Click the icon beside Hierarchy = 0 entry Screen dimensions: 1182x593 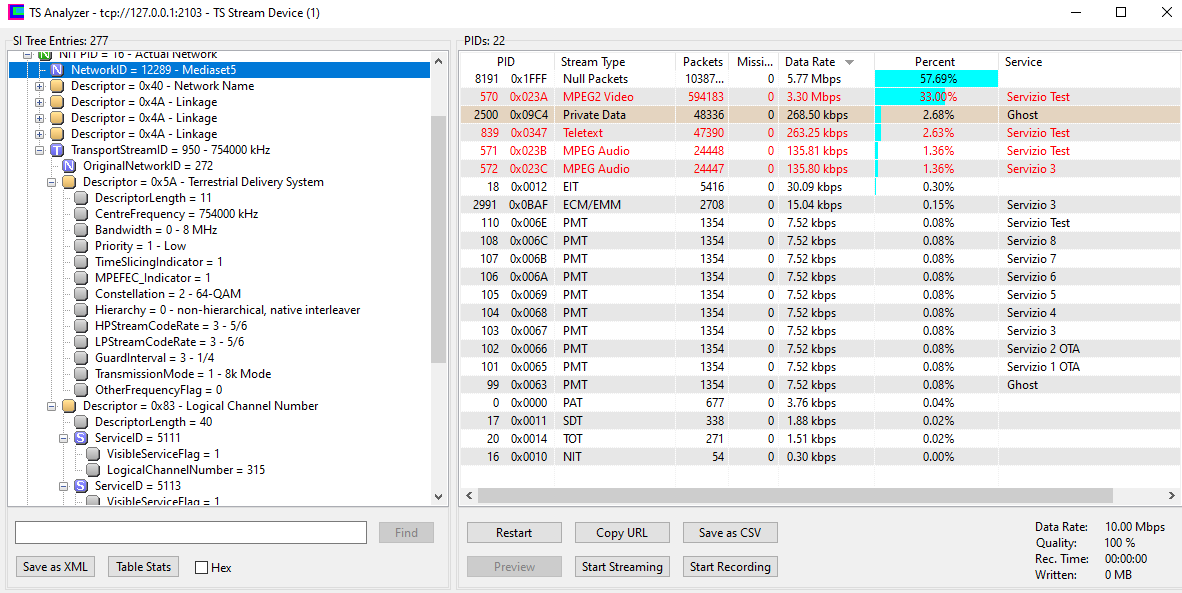coord(81,310)
